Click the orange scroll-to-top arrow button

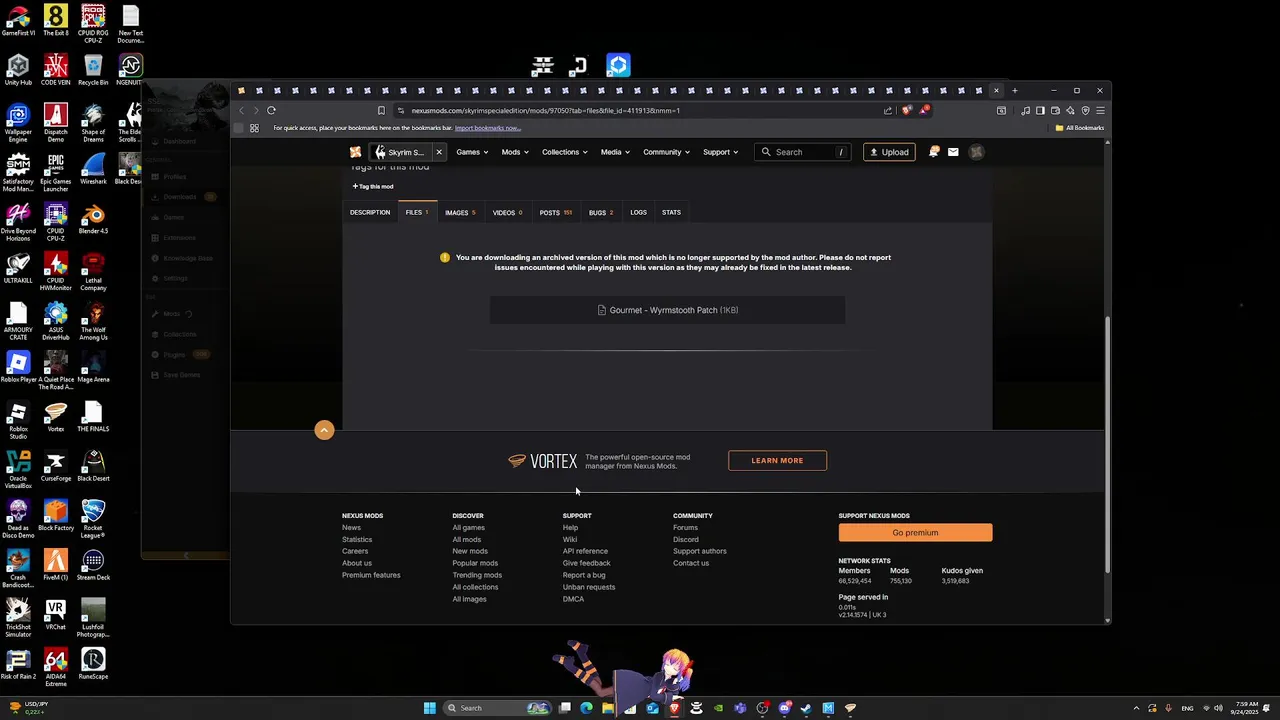point(324,430)
